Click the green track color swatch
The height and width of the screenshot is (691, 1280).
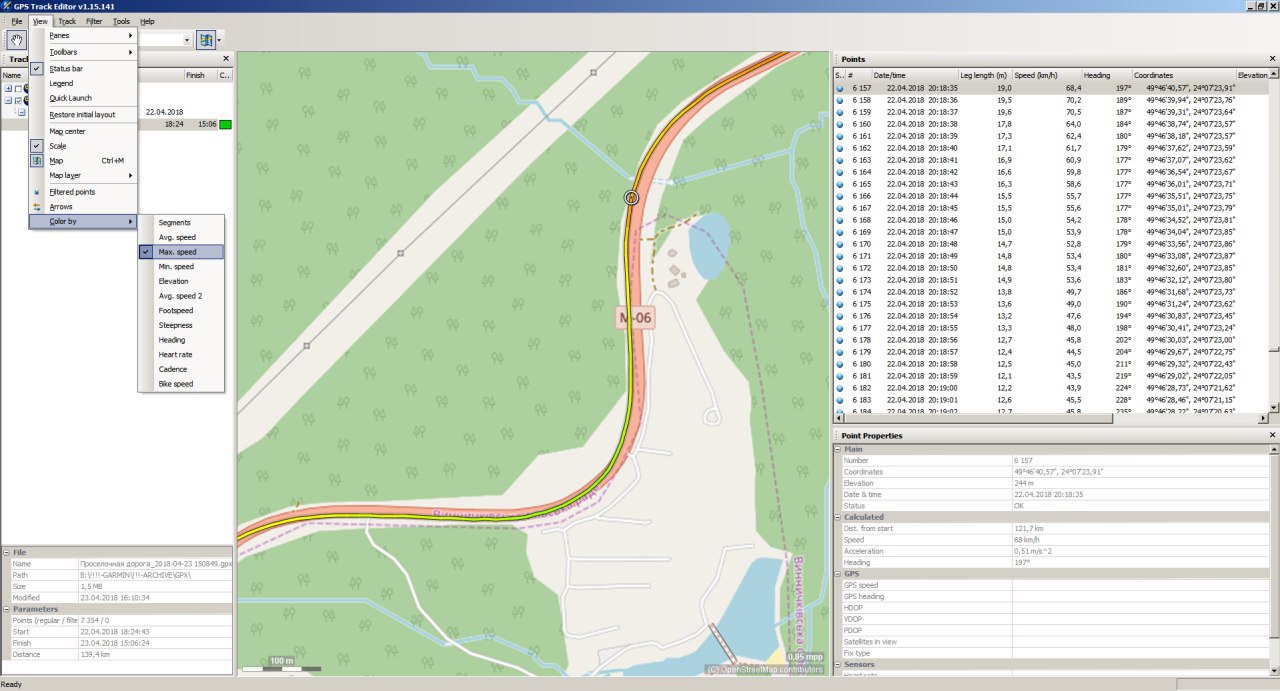pyautogui.click(x=226, y=124)
